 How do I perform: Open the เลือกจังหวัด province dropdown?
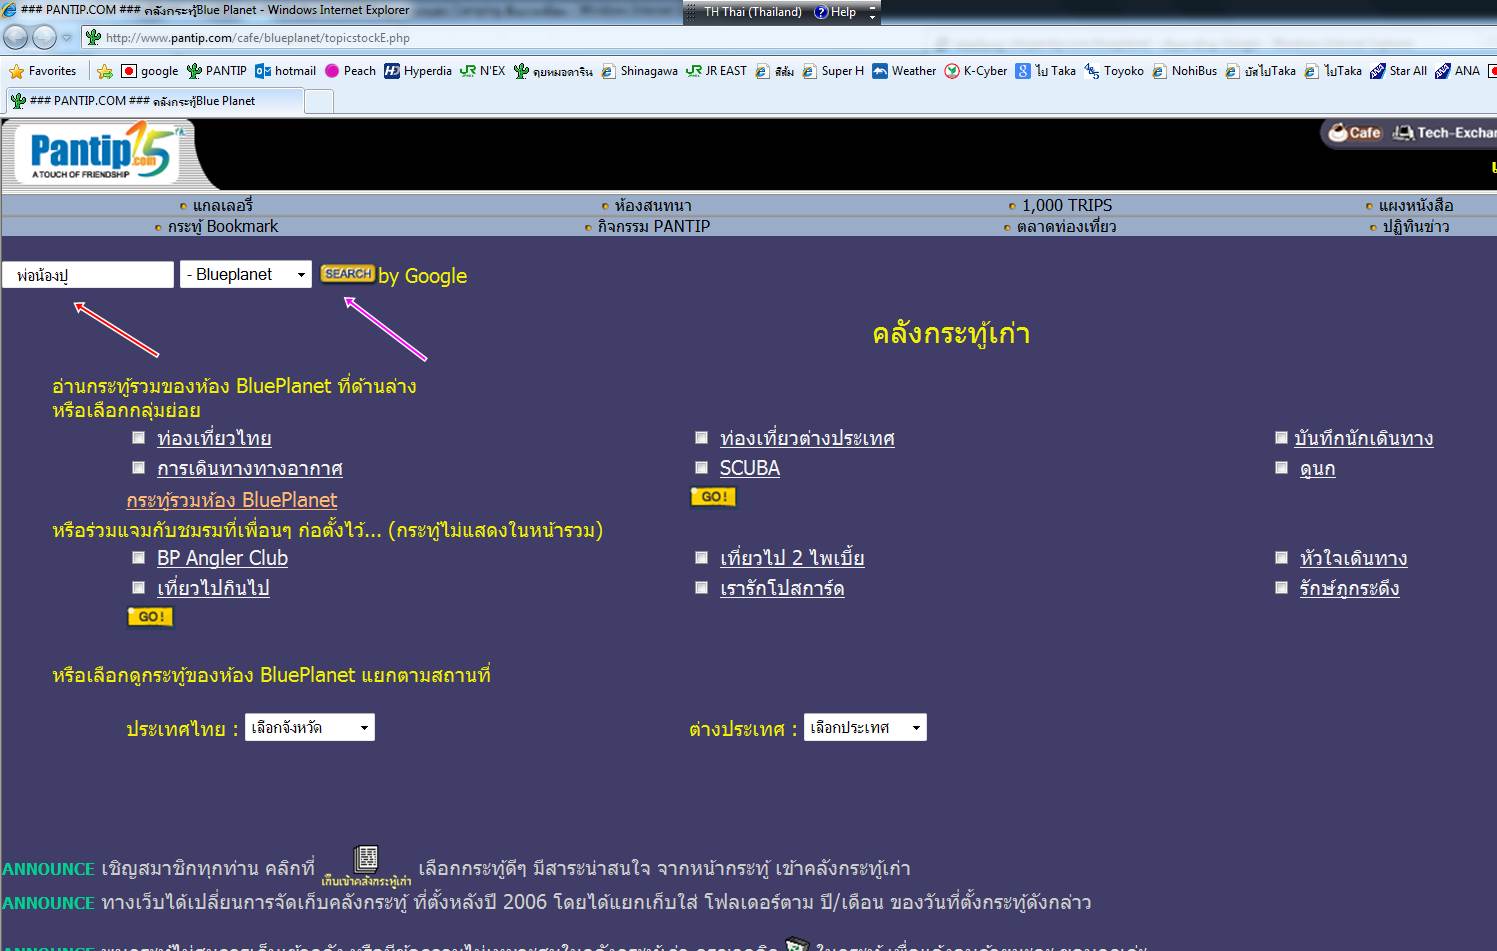[310, 727]
